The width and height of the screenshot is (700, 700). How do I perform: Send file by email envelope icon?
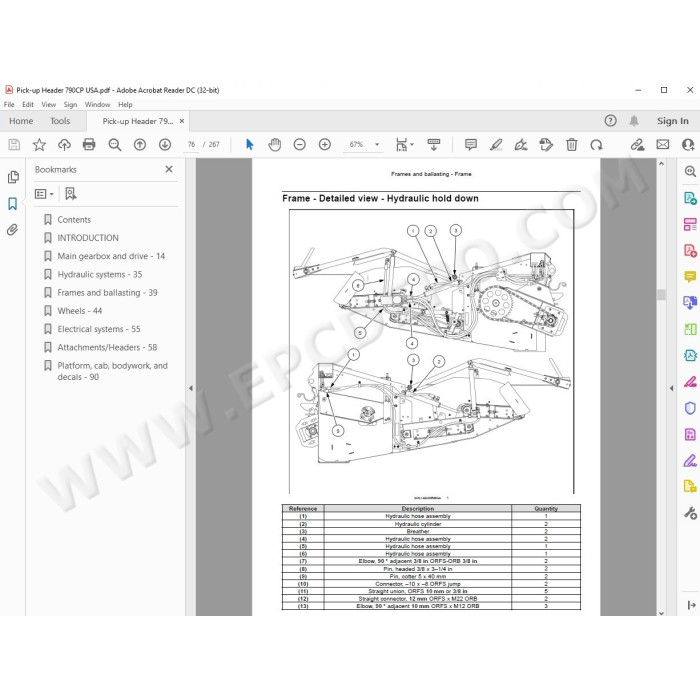click(663, 145)
